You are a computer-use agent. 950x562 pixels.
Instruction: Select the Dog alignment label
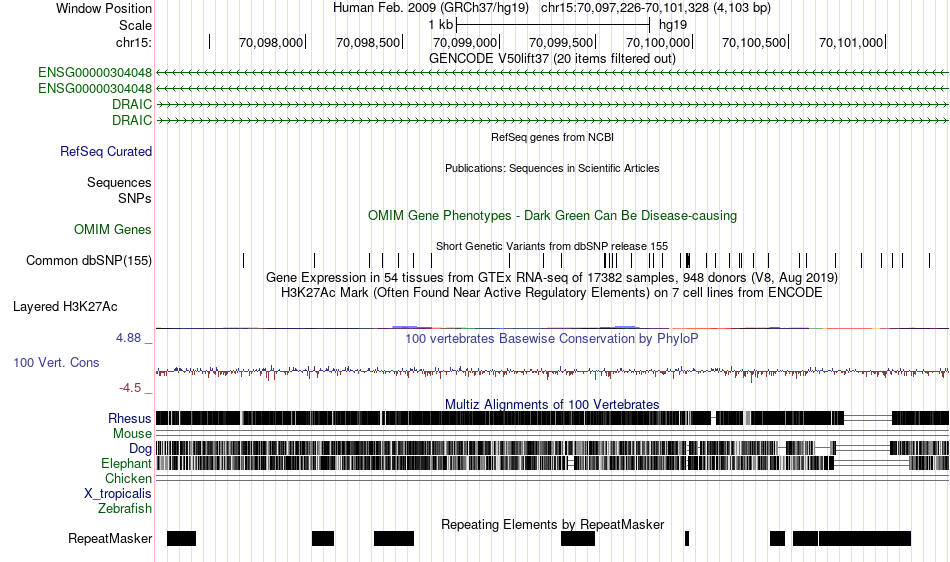tap(140, 448)
